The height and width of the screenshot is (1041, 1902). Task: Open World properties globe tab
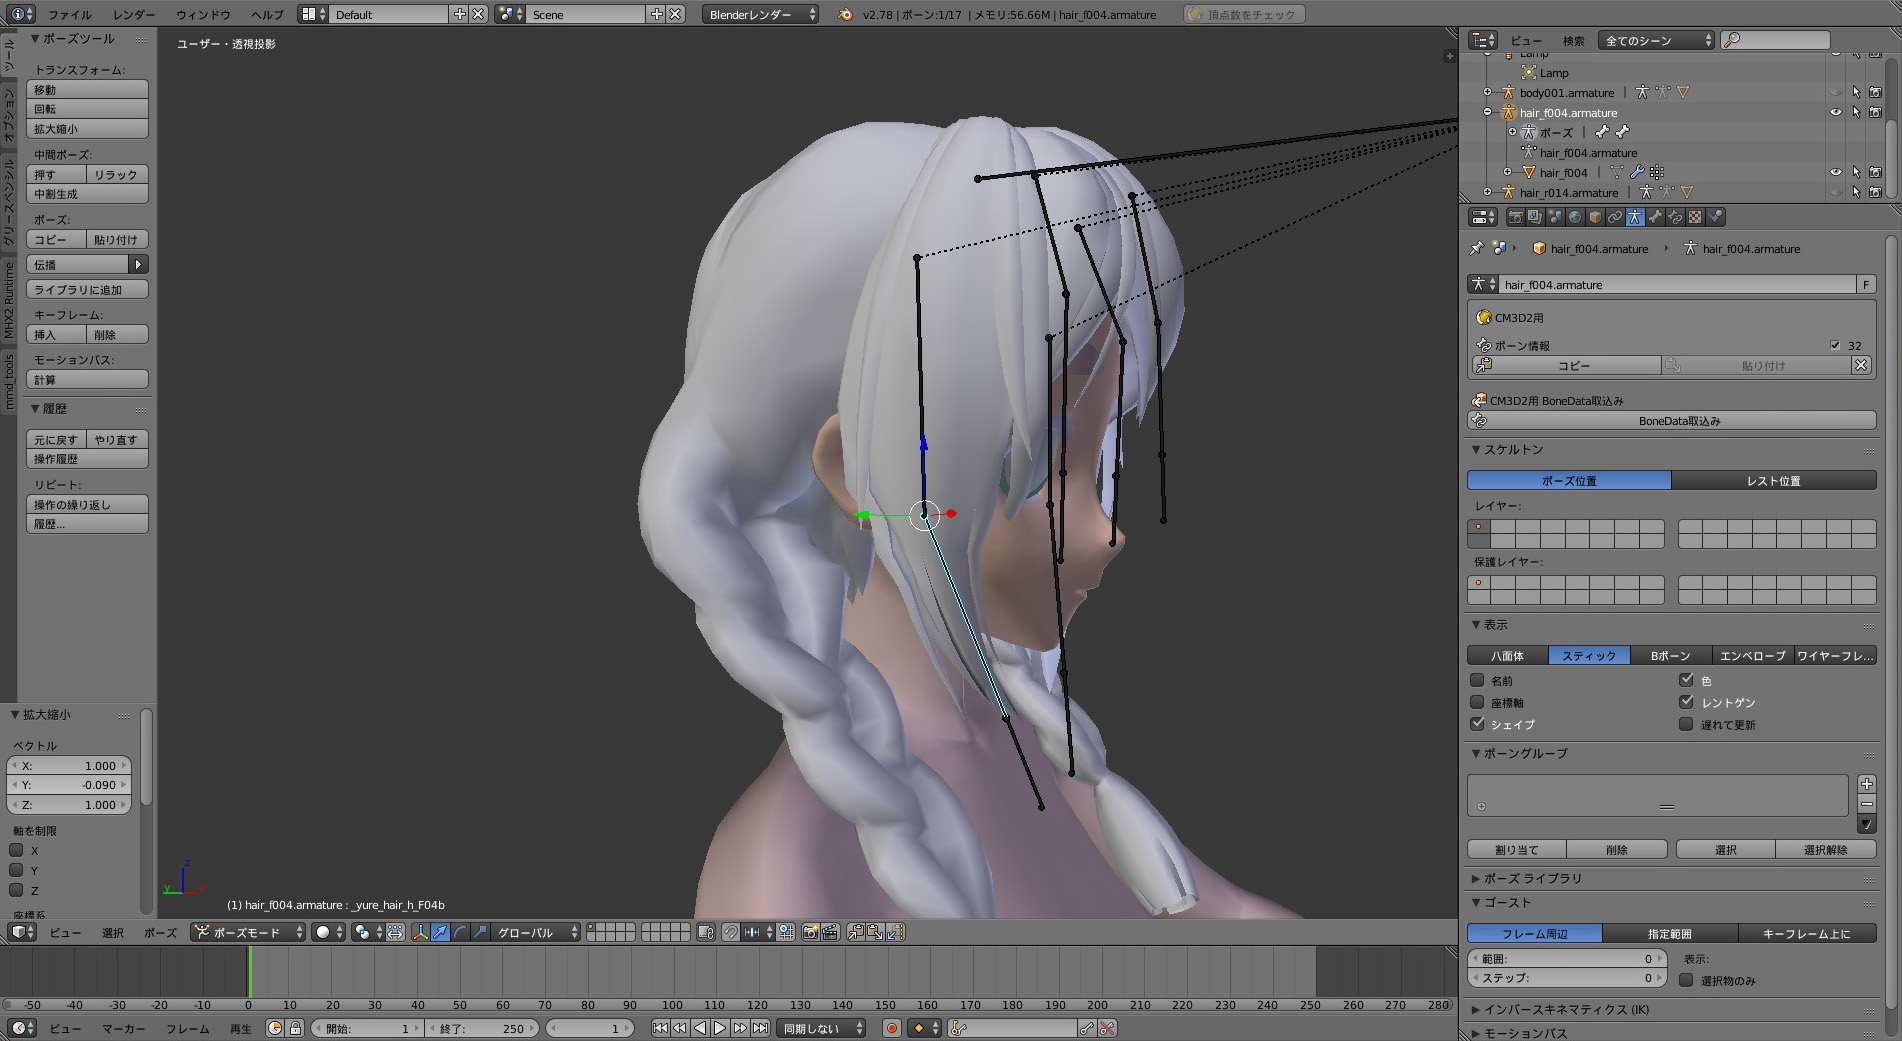click(1575, 217)
